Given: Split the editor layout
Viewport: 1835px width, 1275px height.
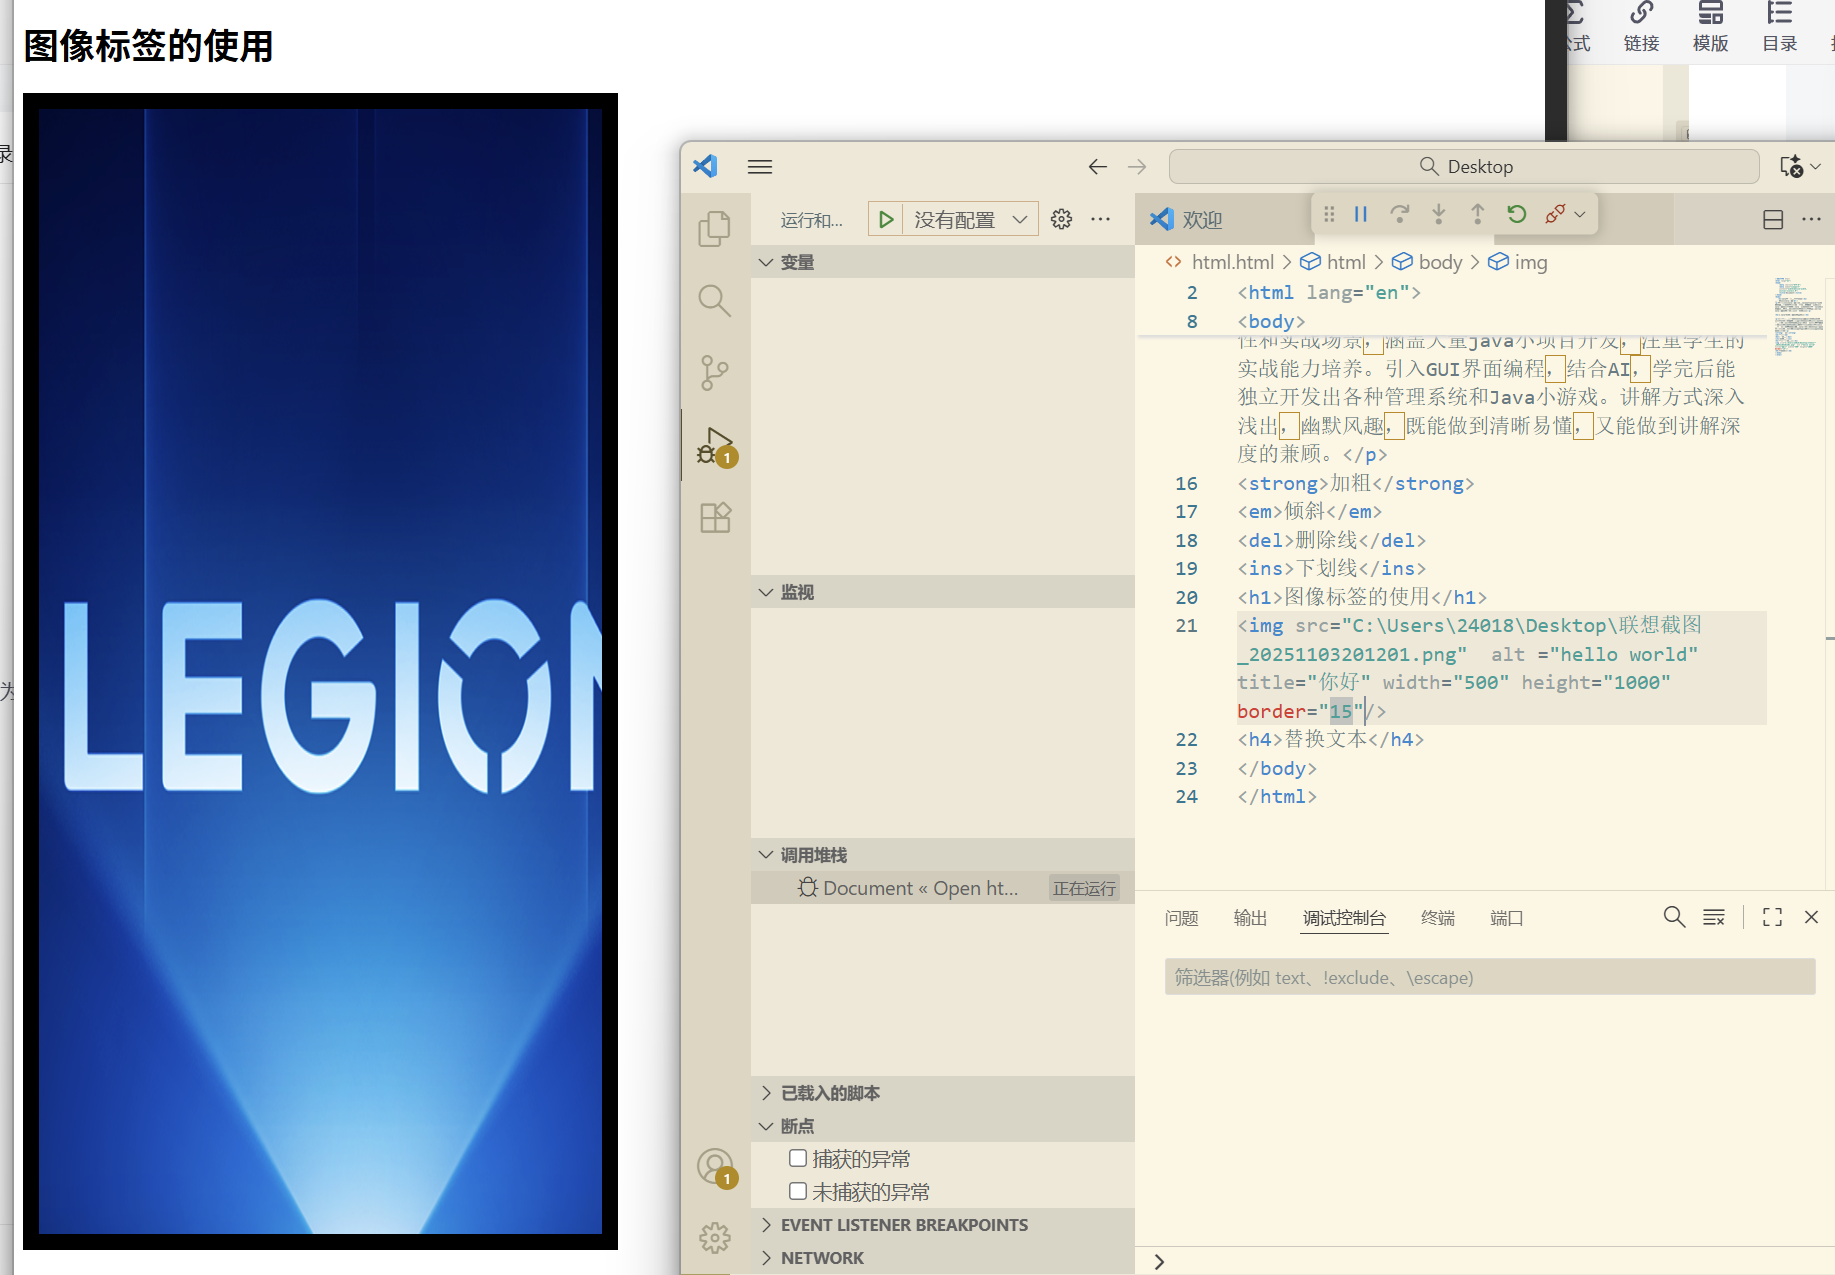Looking at the screenshot, I should [x=1773, y=219].
